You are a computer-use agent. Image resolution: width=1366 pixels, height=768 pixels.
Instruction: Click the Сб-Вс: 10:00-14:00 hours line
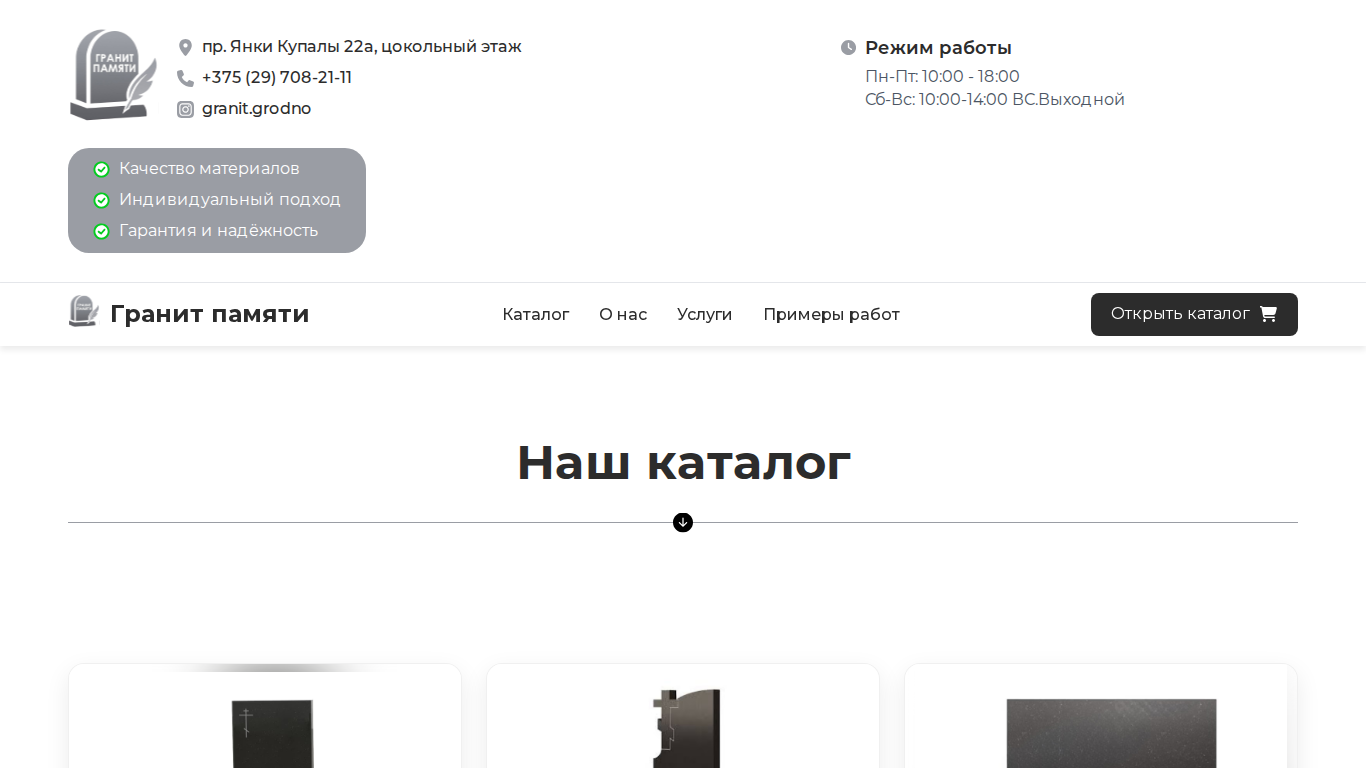click(x=995, y=99)
